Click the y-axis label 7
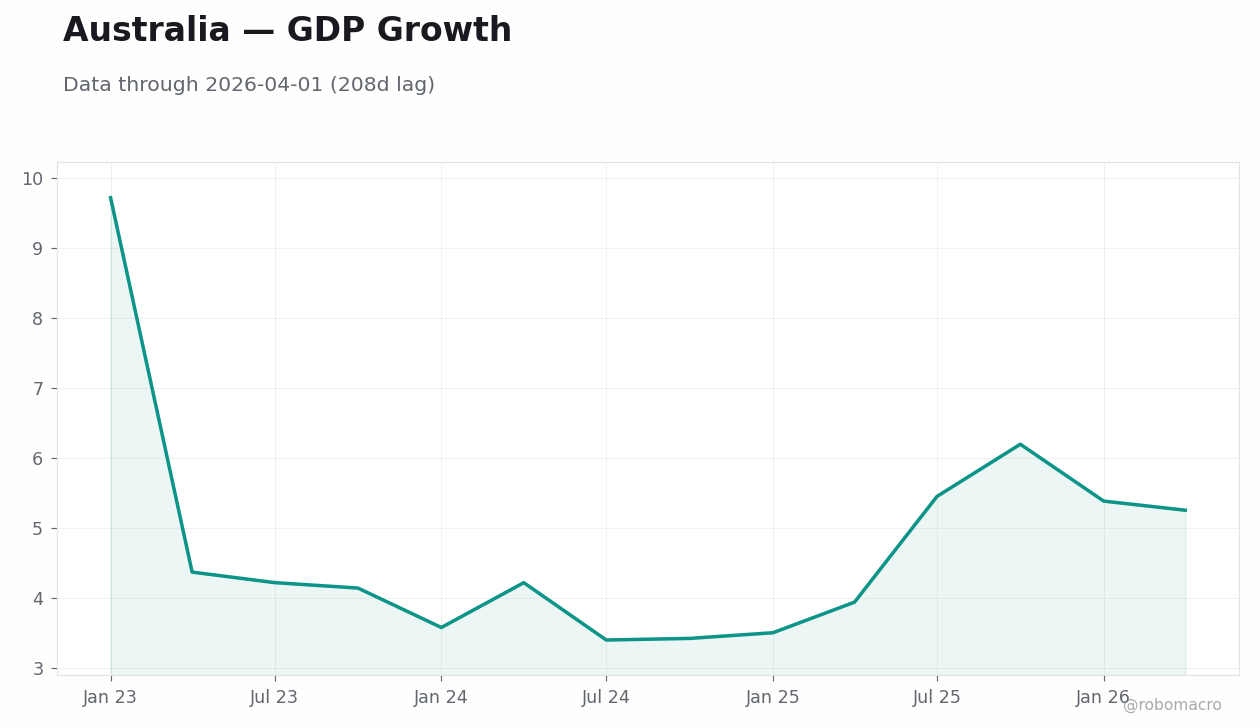Viewport: 1260px width, 728px height. click(x=39, y=389)
